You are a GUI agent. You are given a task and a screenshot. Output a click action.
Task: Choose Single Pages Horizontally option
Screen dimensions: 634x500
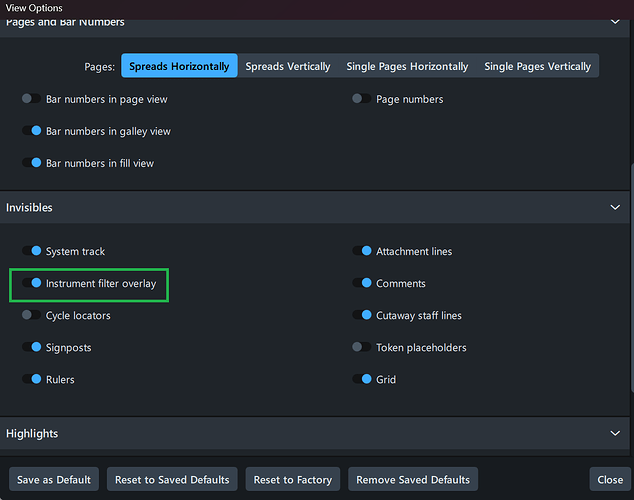point(407,66)
